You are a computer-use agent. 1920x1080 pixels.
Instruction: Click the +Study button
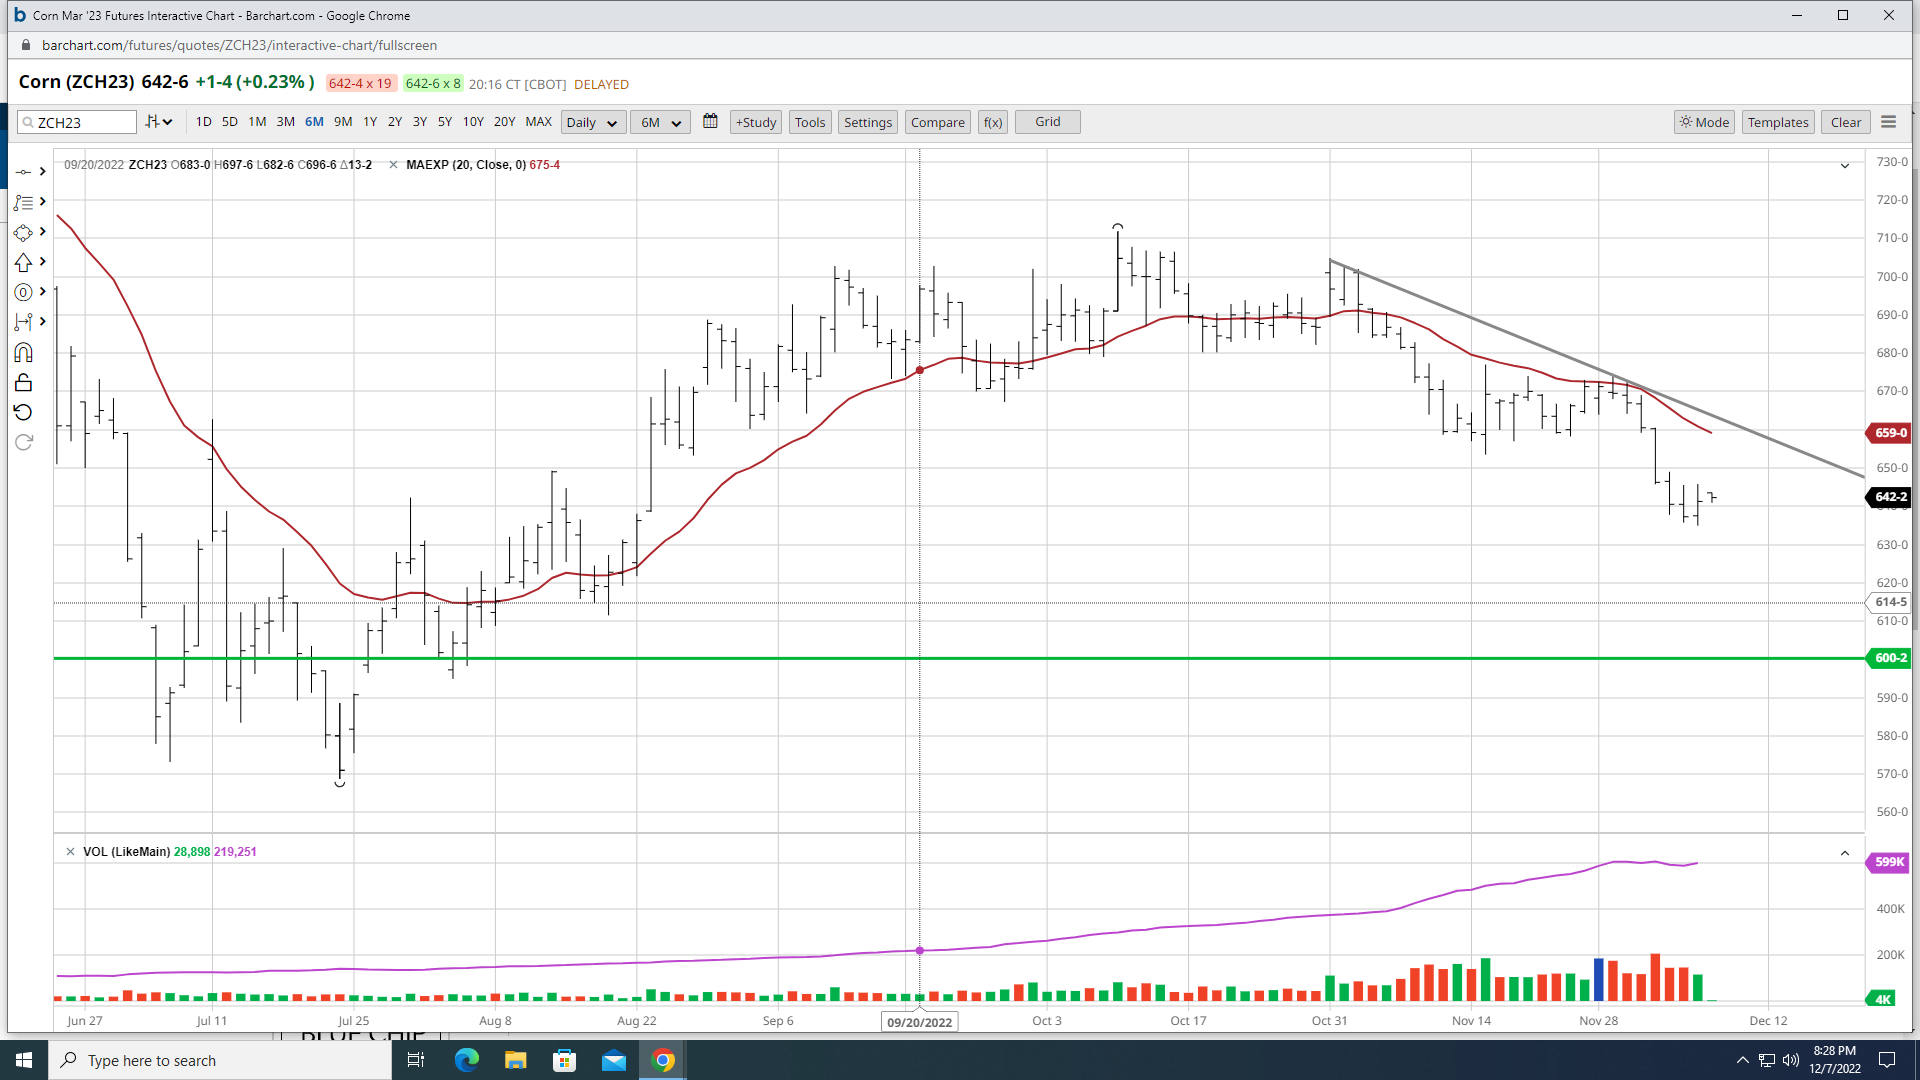coord(755,122)
